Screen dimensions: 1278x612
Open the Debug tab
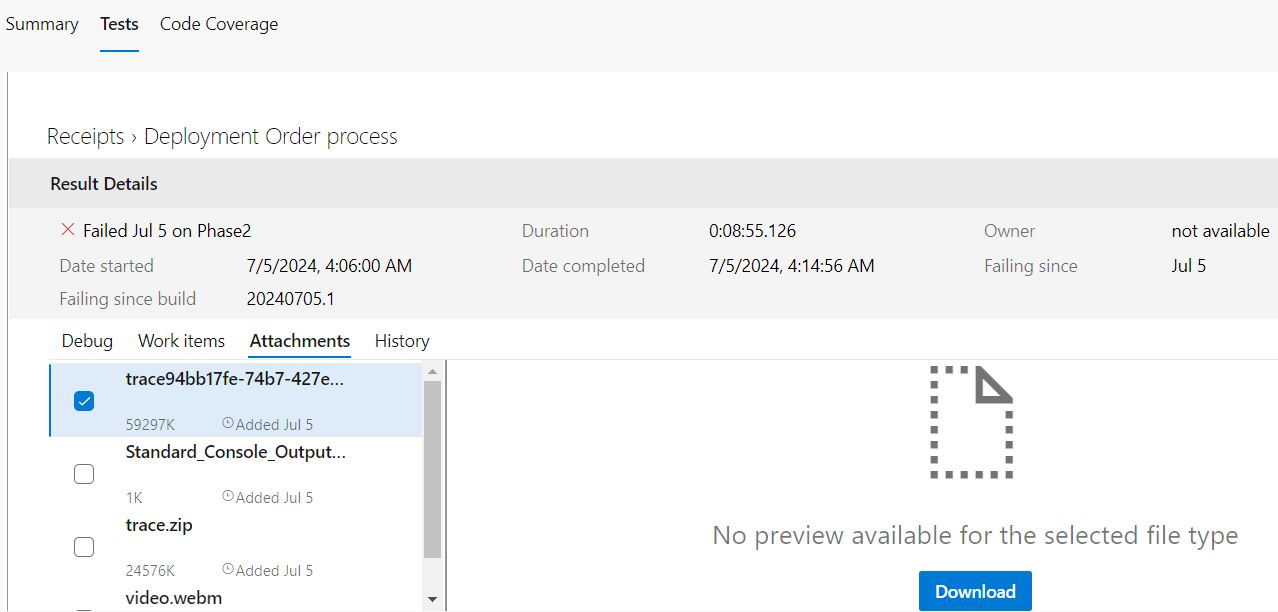pos(87,341)
